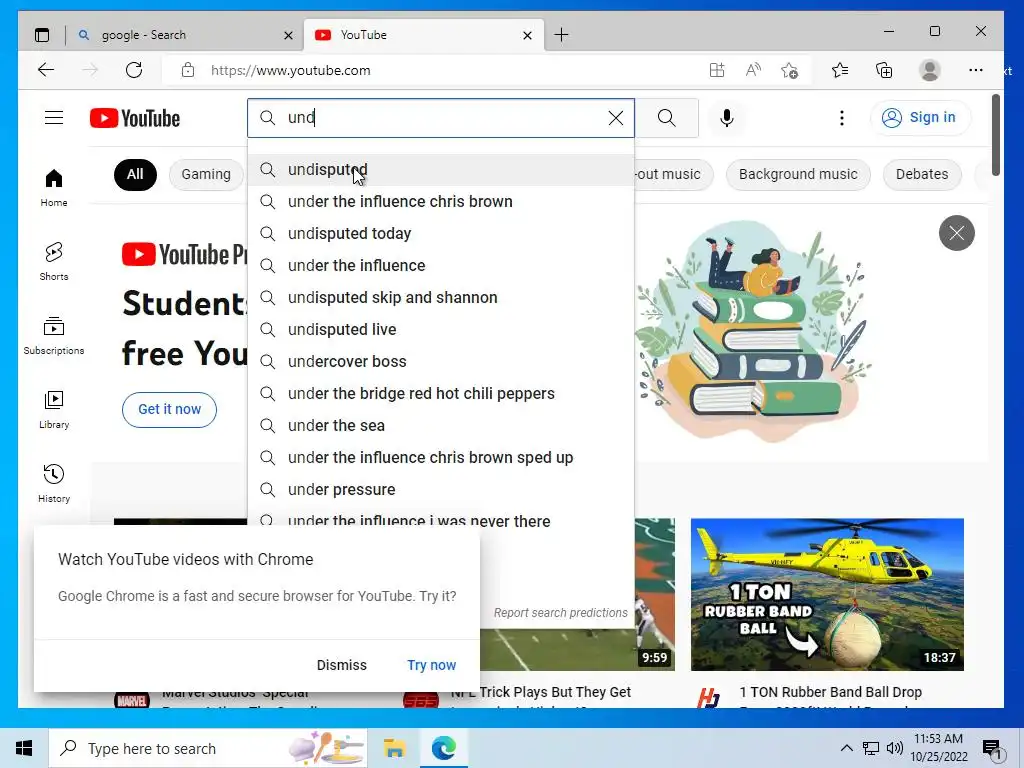Click Try now in Chrome popup

(431, 665)
